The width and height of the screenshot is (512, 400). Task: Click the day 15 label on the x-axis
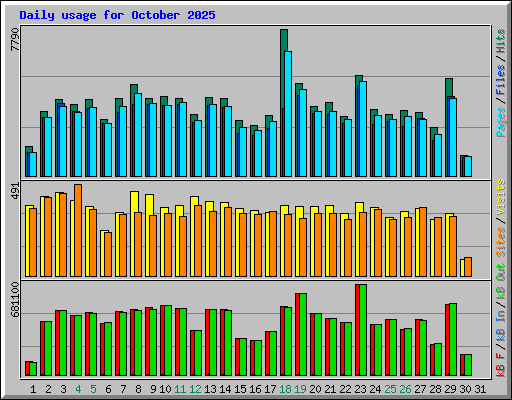(240, 389)
